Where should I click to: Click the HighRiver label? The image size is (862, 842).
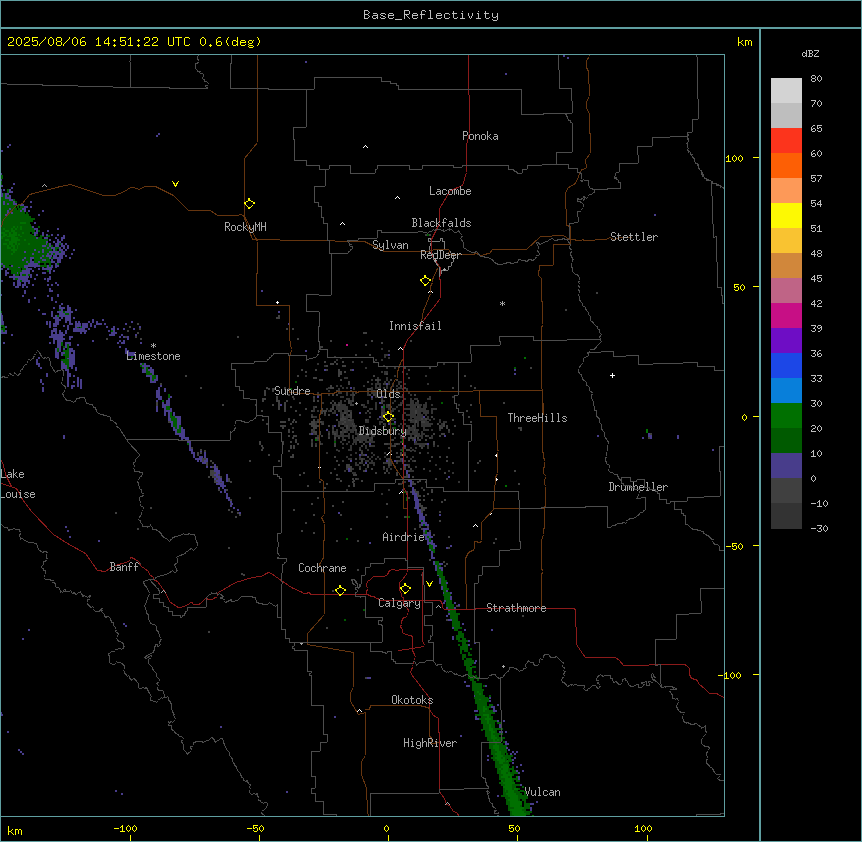click(430, 743)
